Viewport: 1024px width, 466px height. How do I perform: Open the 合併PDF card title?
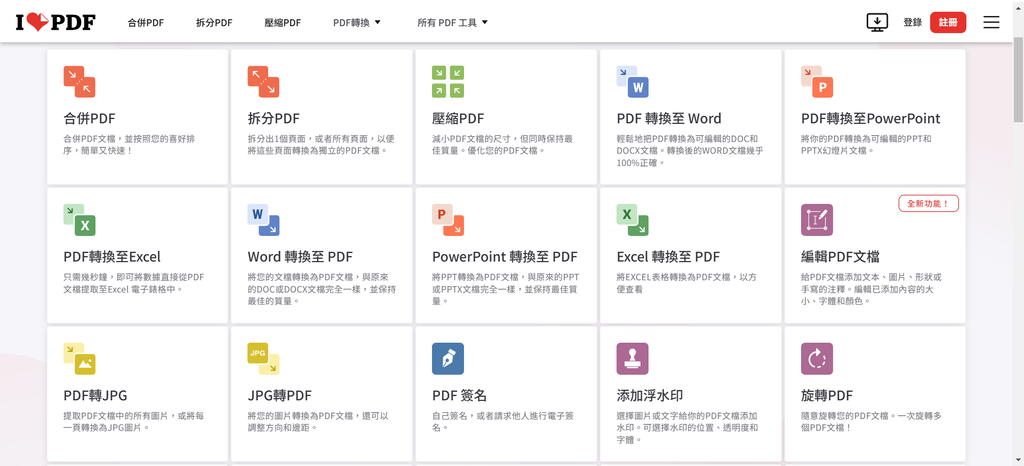(x=89, y=119)
